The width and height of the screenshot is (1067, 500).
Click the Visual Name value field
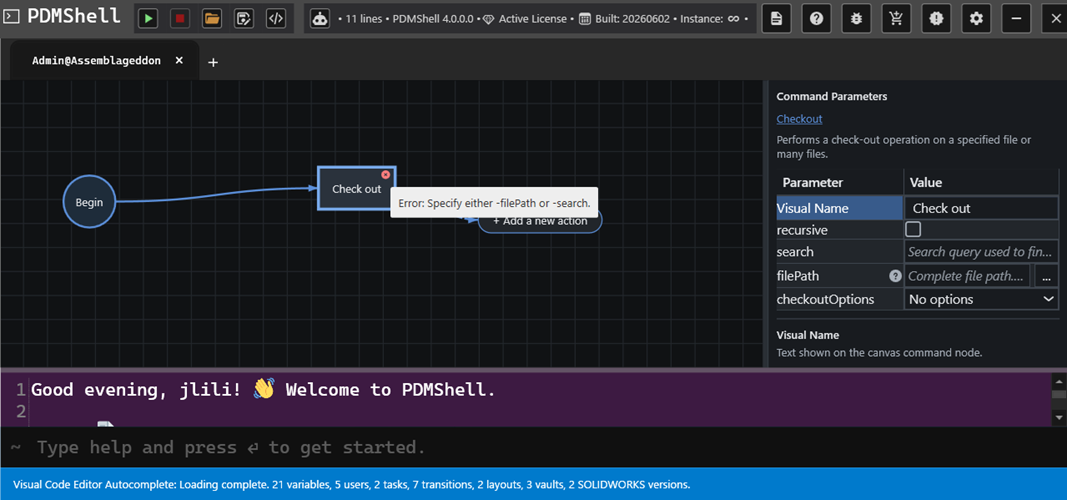[x=981, y=208]
